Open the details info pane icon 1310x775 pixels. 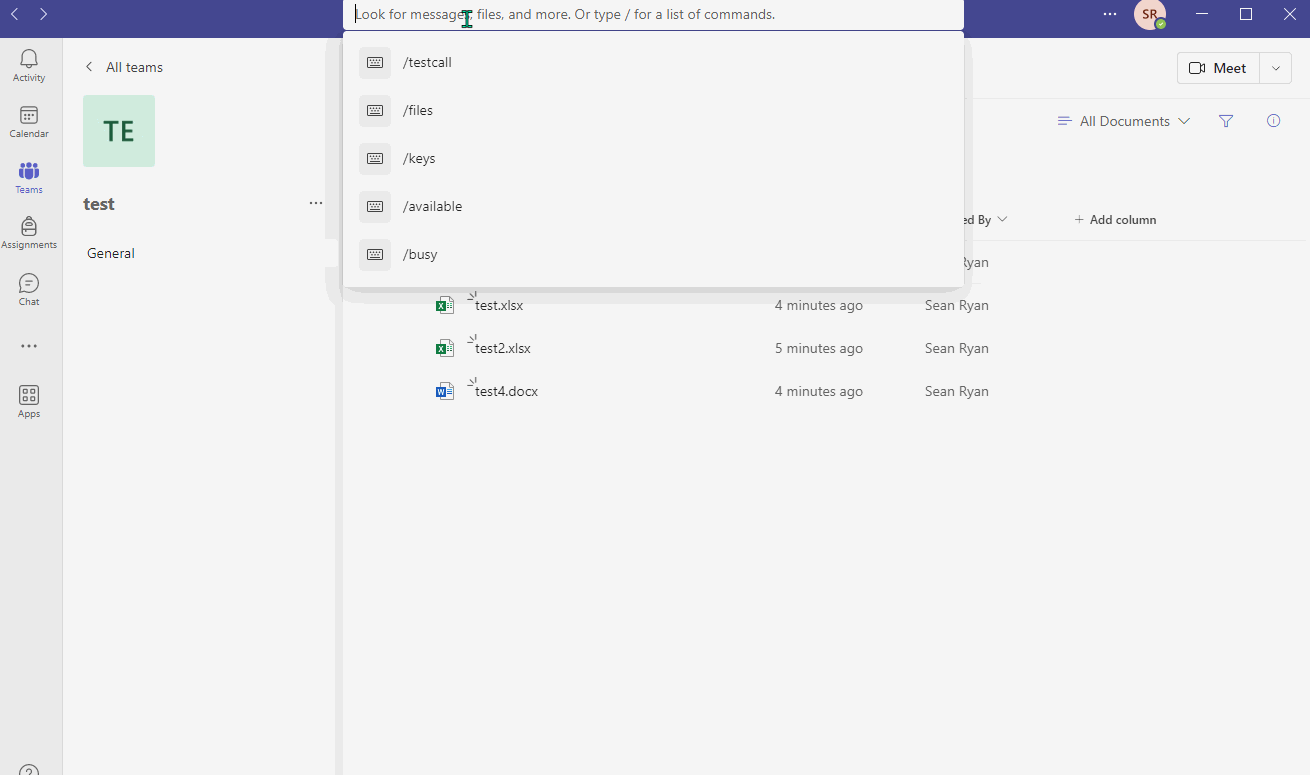1273,121
